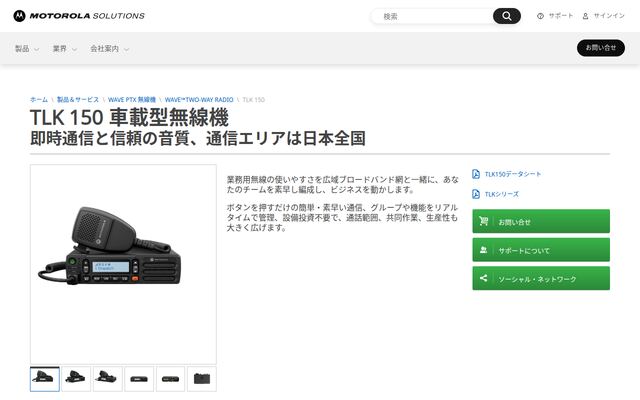Expand the 業界 menu
Image resolution: width=640 pixels, height=400 pixels.
click(x=64, y=49)
